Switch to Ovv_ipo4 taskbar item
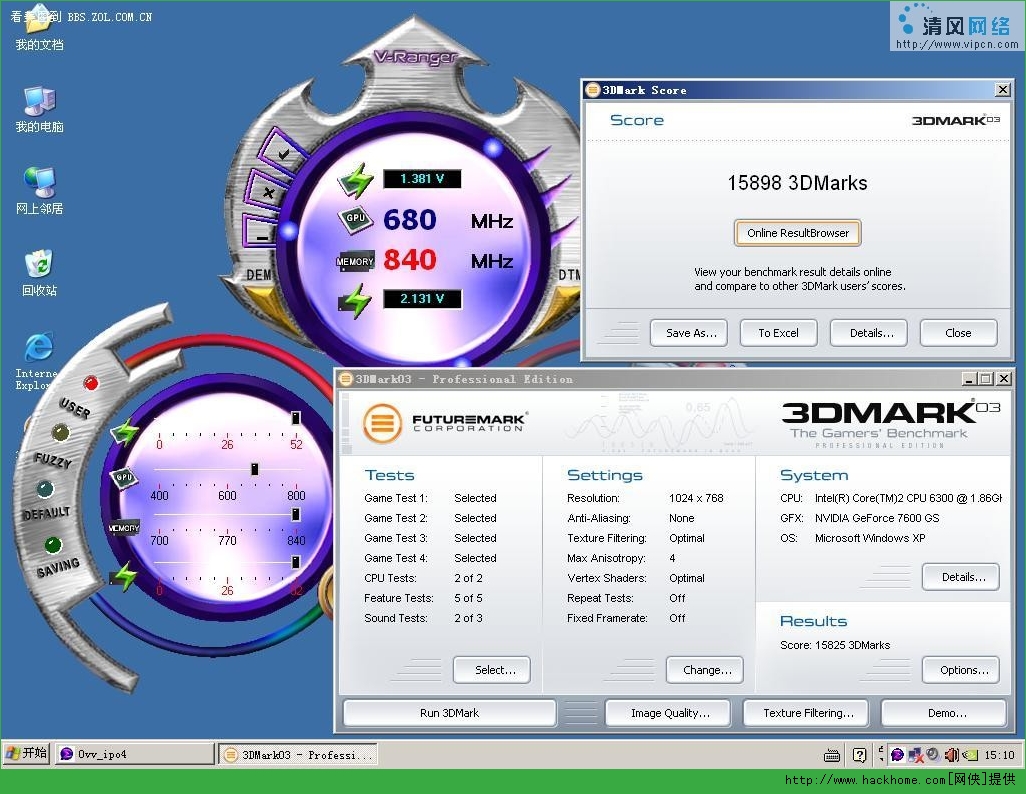1026x794 pixels. pos(134,755)
